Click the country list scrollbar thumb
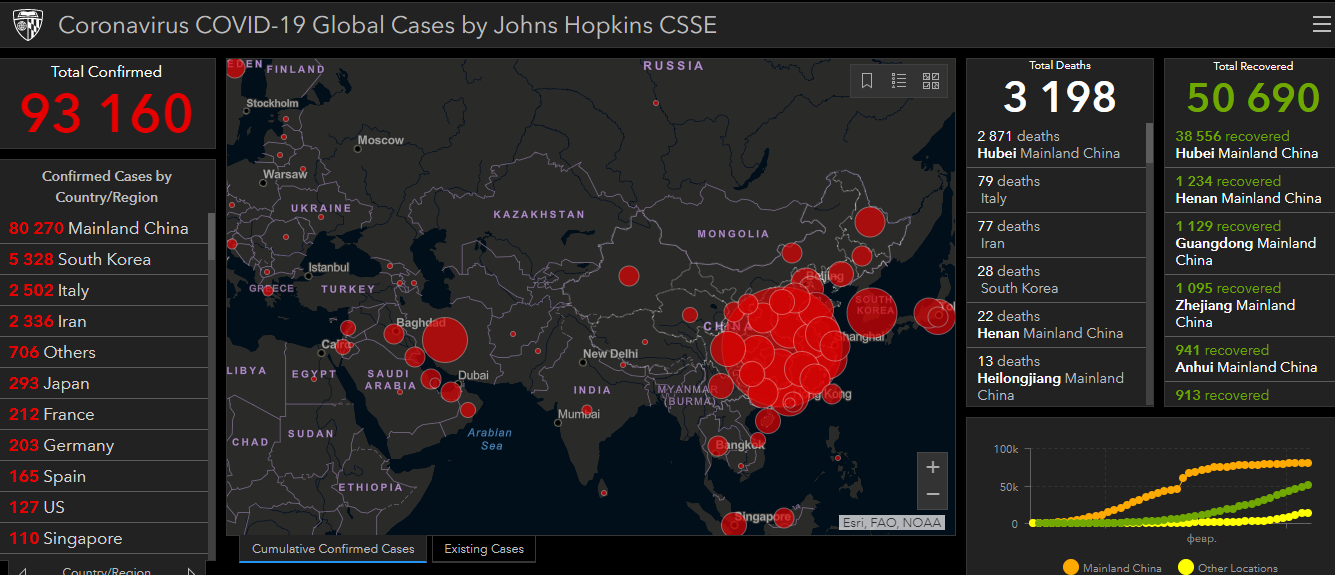 (211, 236)
